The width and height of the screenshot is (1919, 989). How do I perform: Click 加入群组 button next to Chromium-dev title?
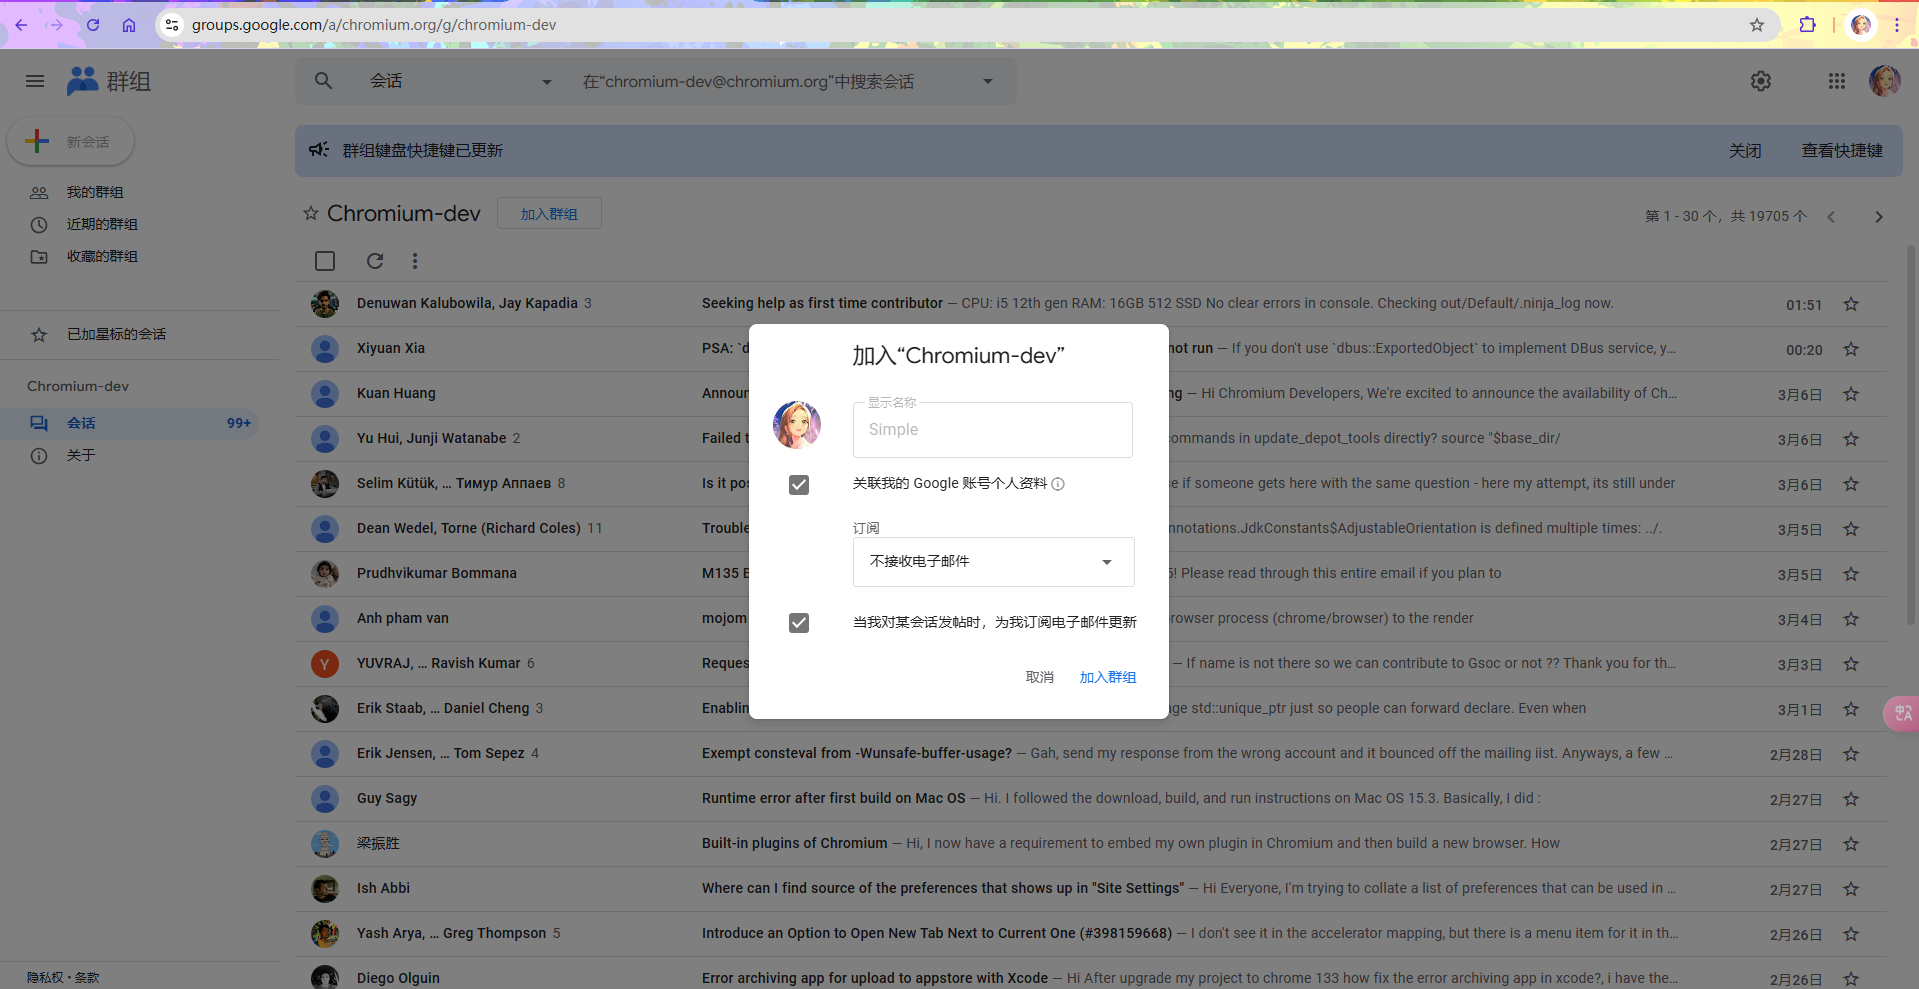pyautogui.click(x=549, y=214)
